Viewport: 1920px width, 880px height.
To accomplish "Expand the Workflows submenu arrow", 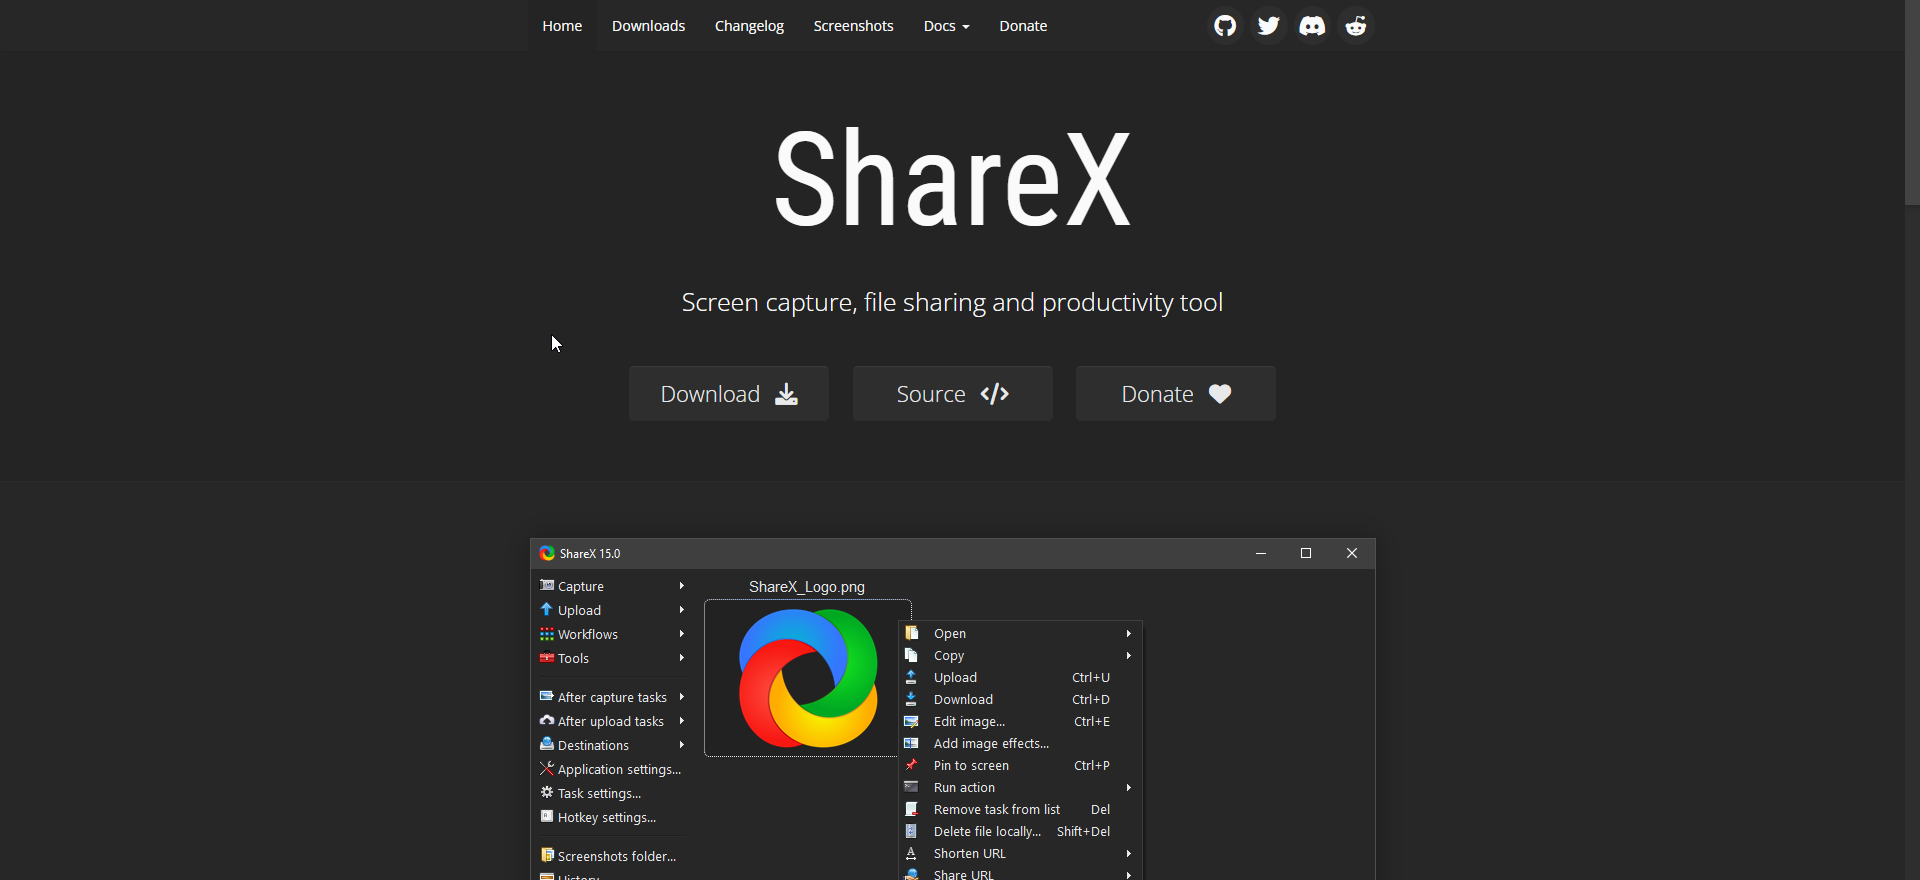I will [682, 634].
